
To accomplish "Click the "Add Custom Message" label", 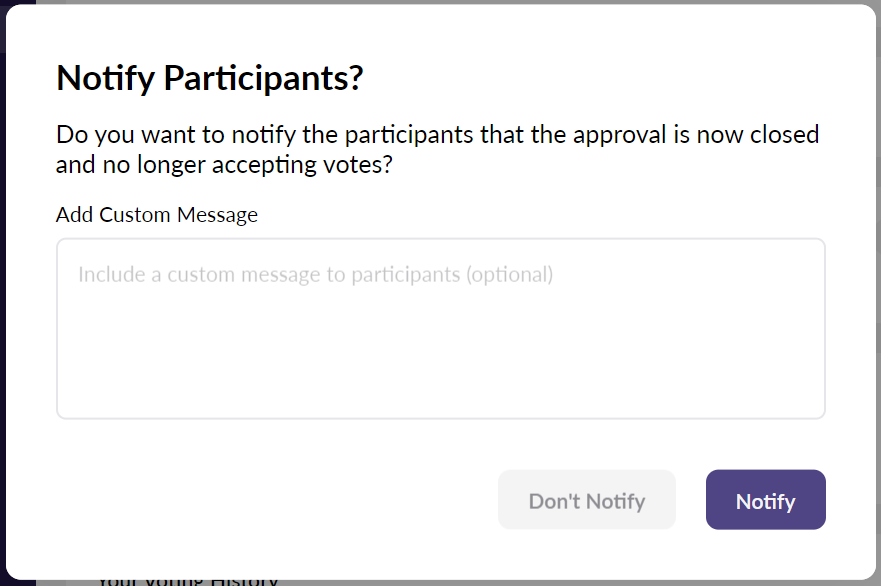I will (157, 215).
